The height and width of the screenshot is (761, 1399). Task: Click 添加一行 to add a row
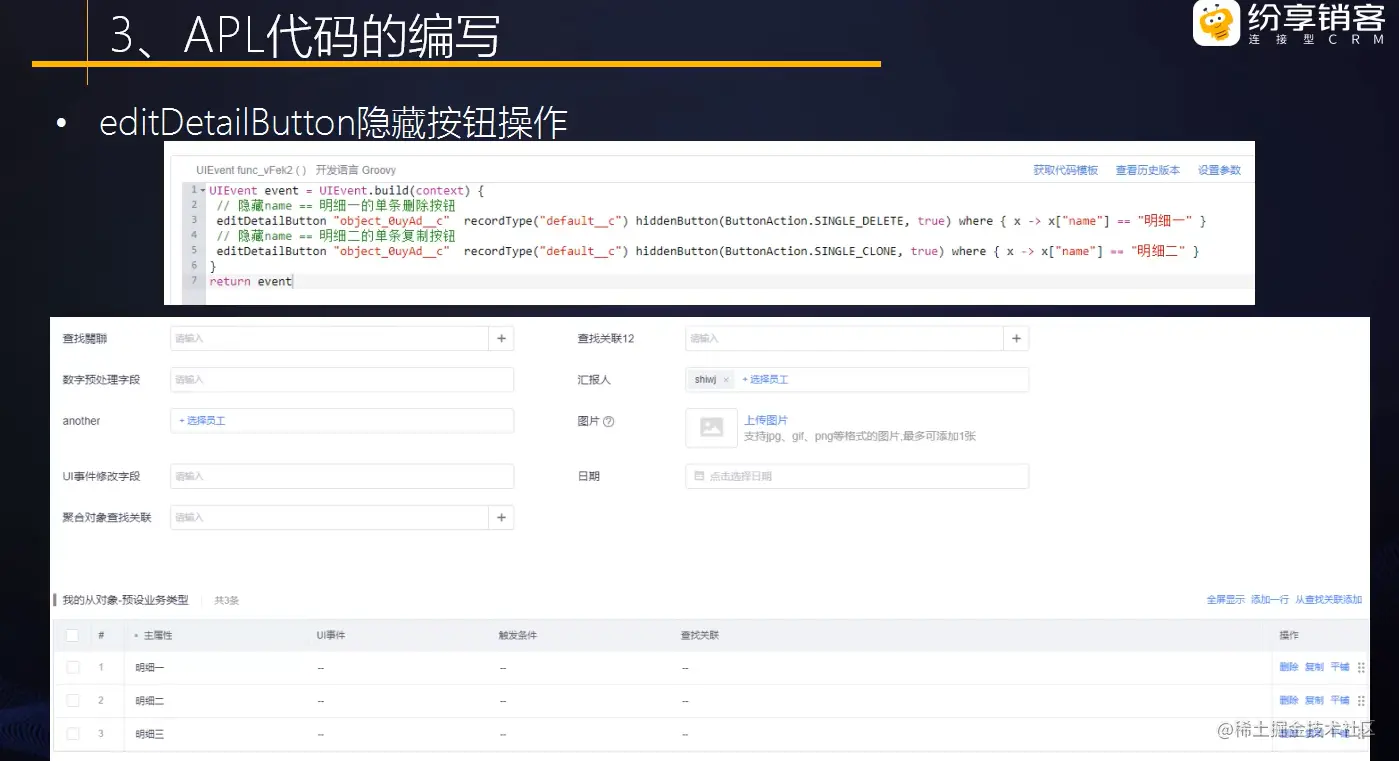click(1270, 600)
